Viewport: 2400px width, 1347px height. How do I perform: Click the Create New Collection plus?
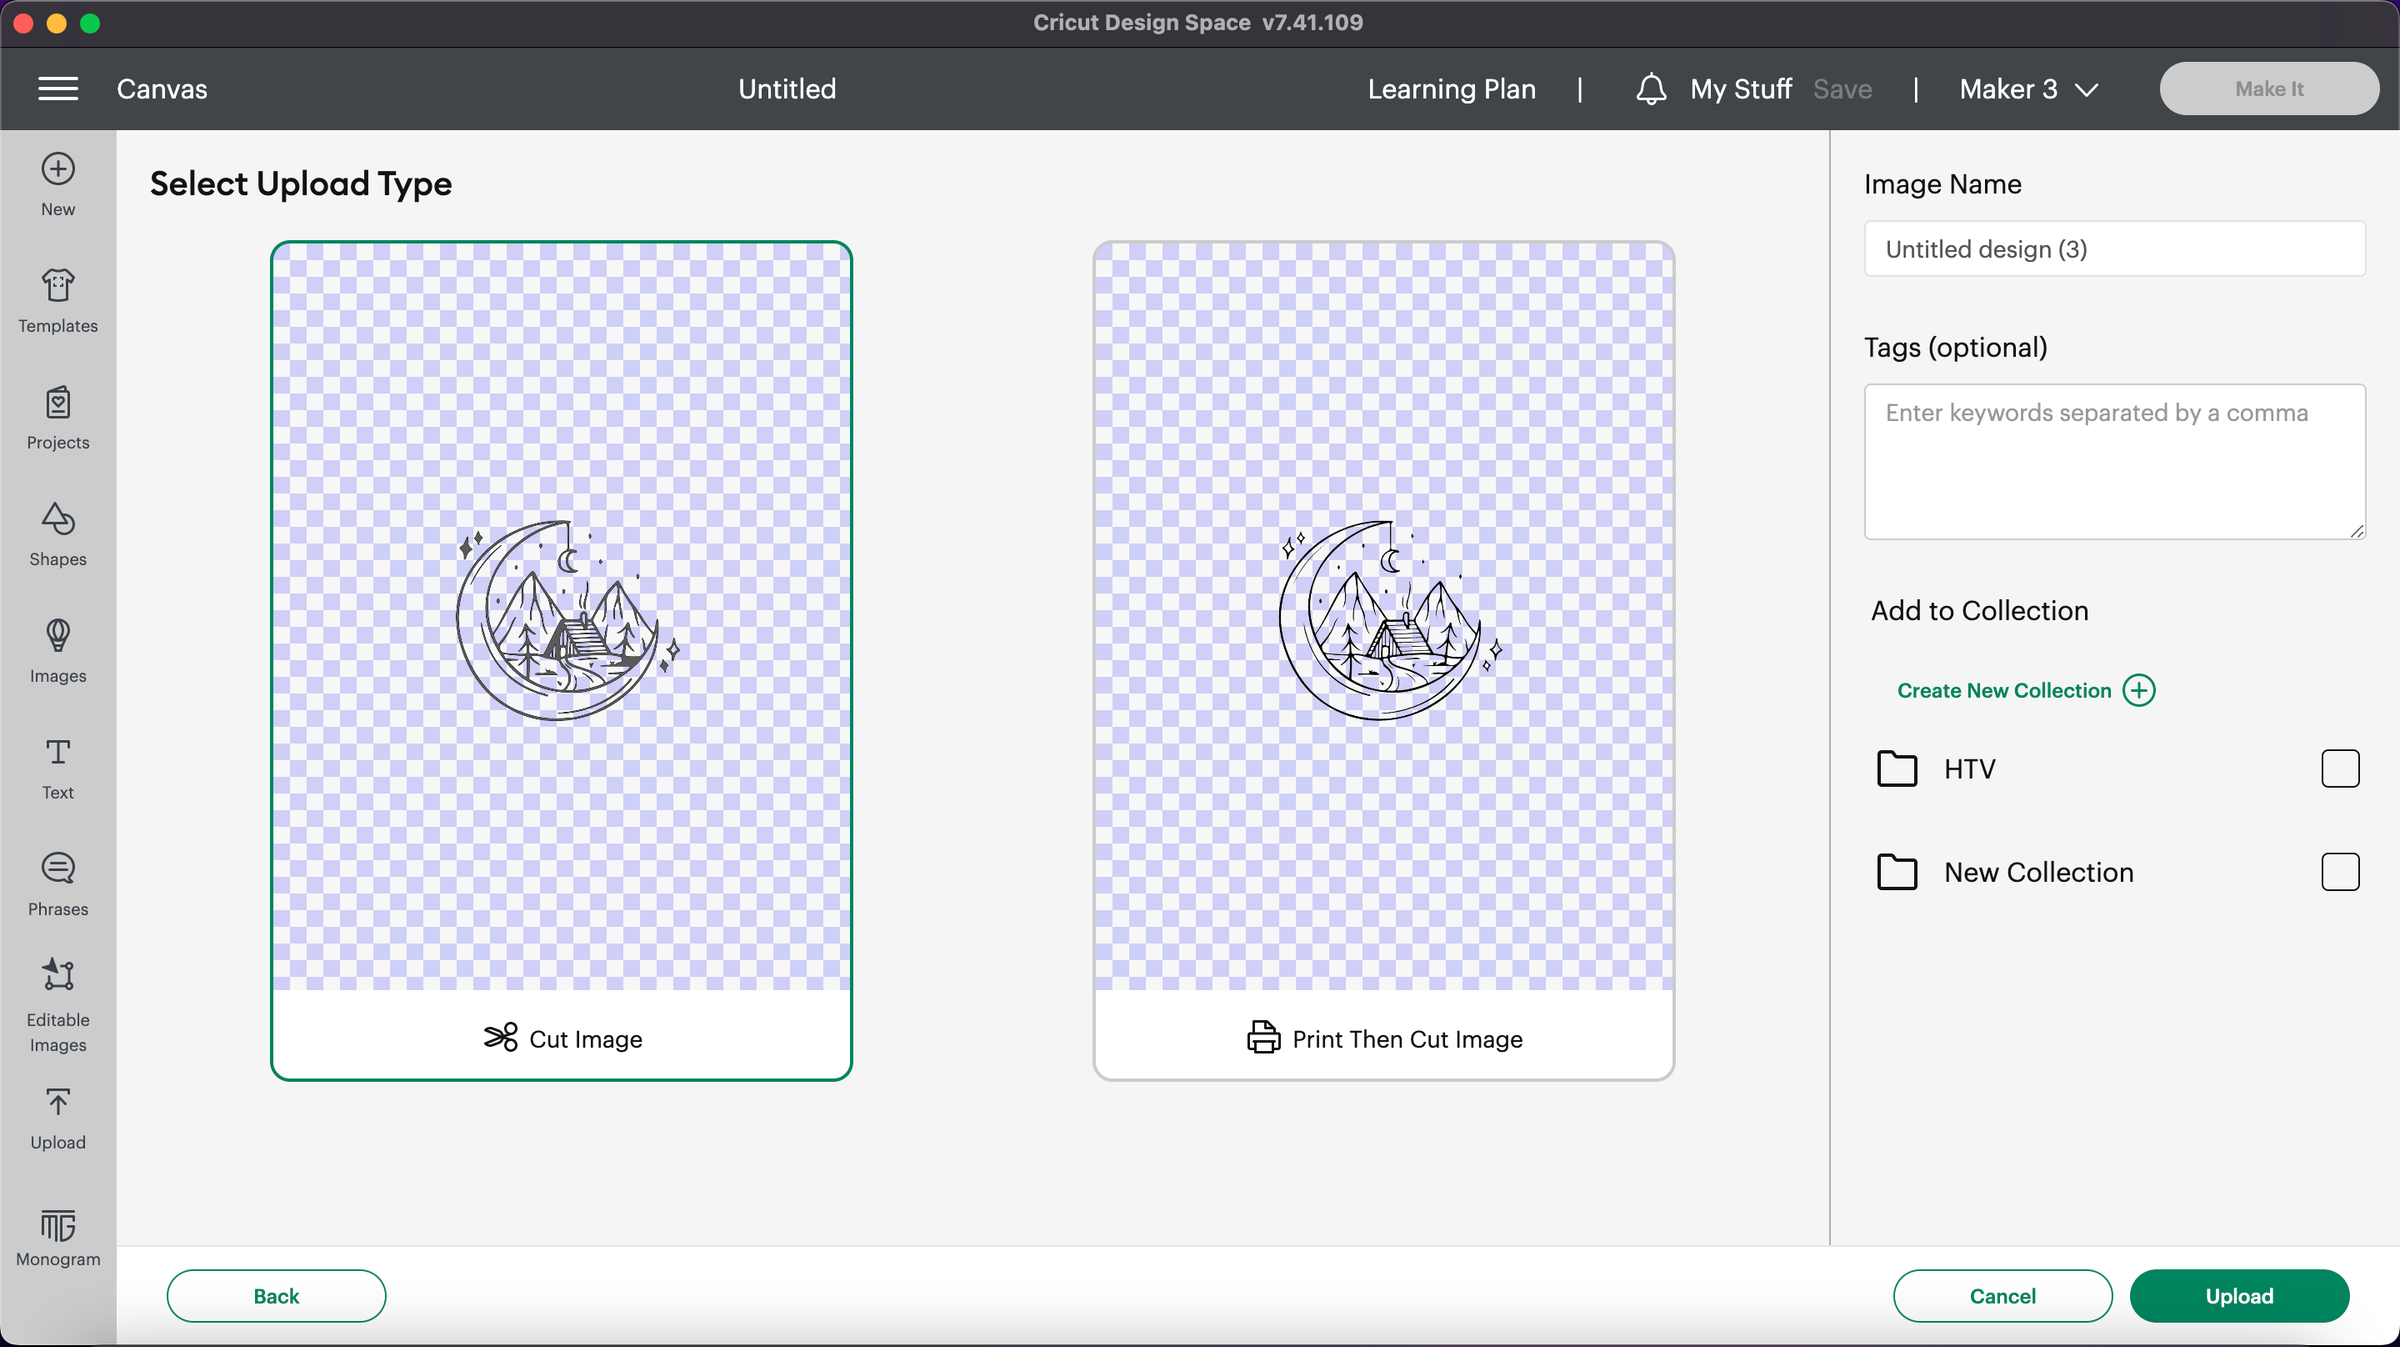(x=2139, y=690)
